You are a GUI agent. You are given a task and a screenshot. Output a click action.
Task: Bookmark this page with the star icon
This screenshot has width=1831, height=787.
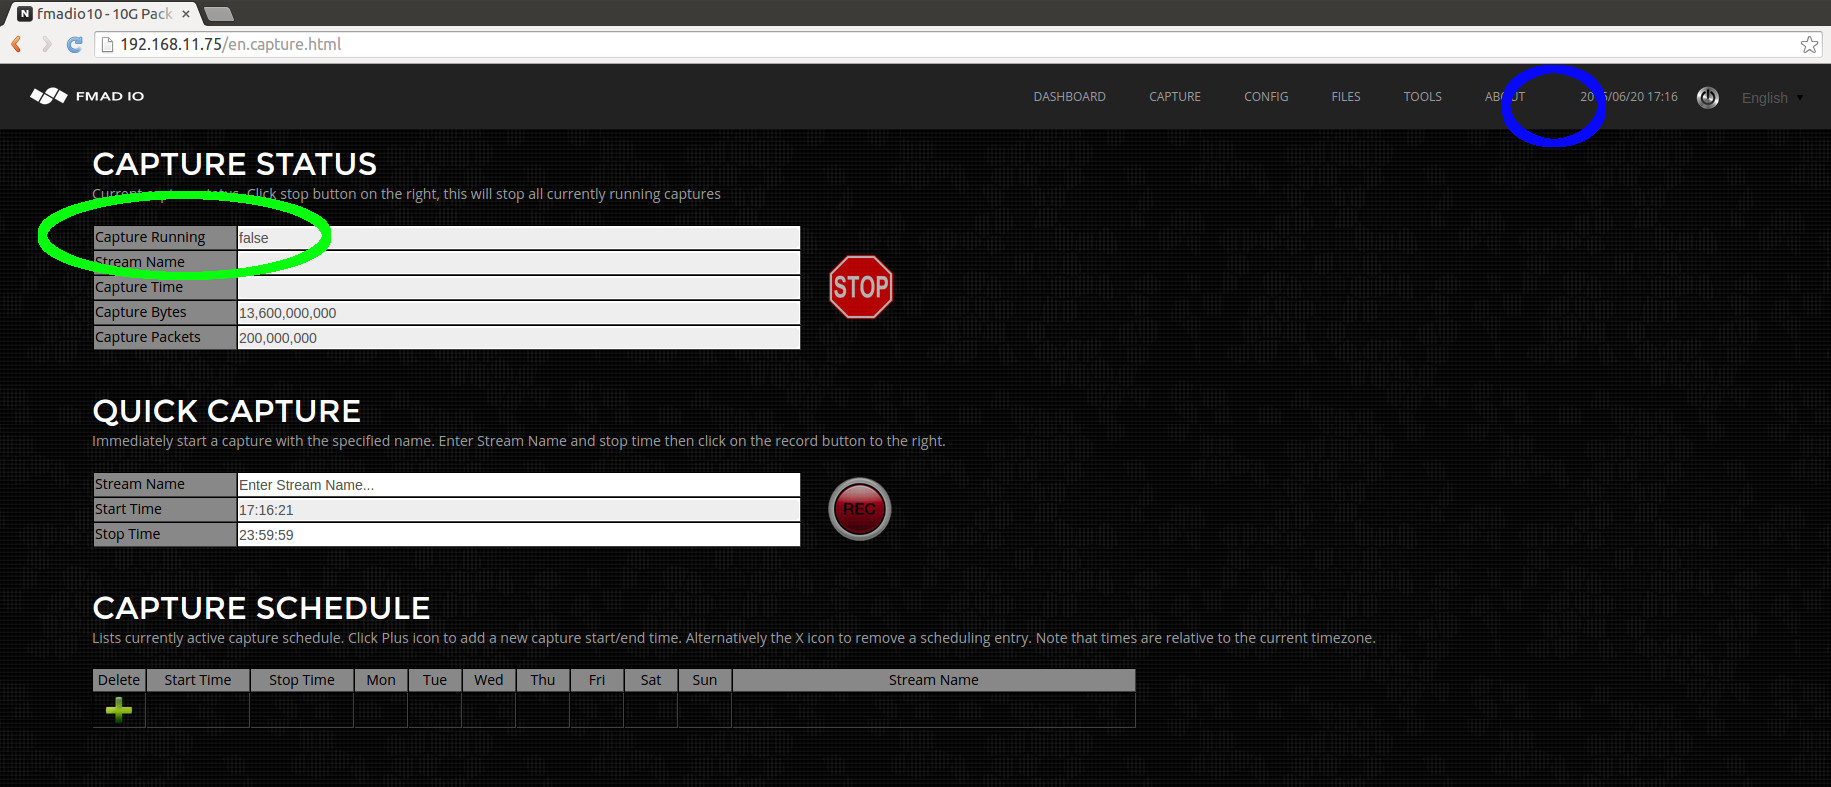tap(1809, 44)
